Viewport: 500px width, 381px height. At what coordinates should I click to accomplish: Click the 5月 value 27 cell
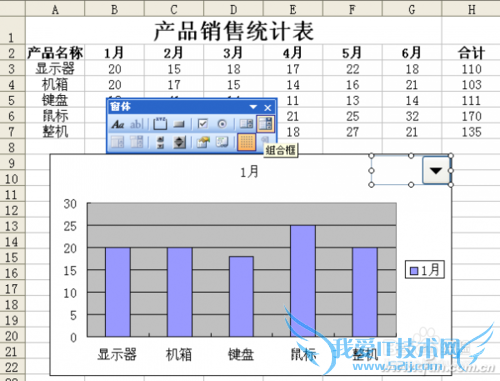352,132
